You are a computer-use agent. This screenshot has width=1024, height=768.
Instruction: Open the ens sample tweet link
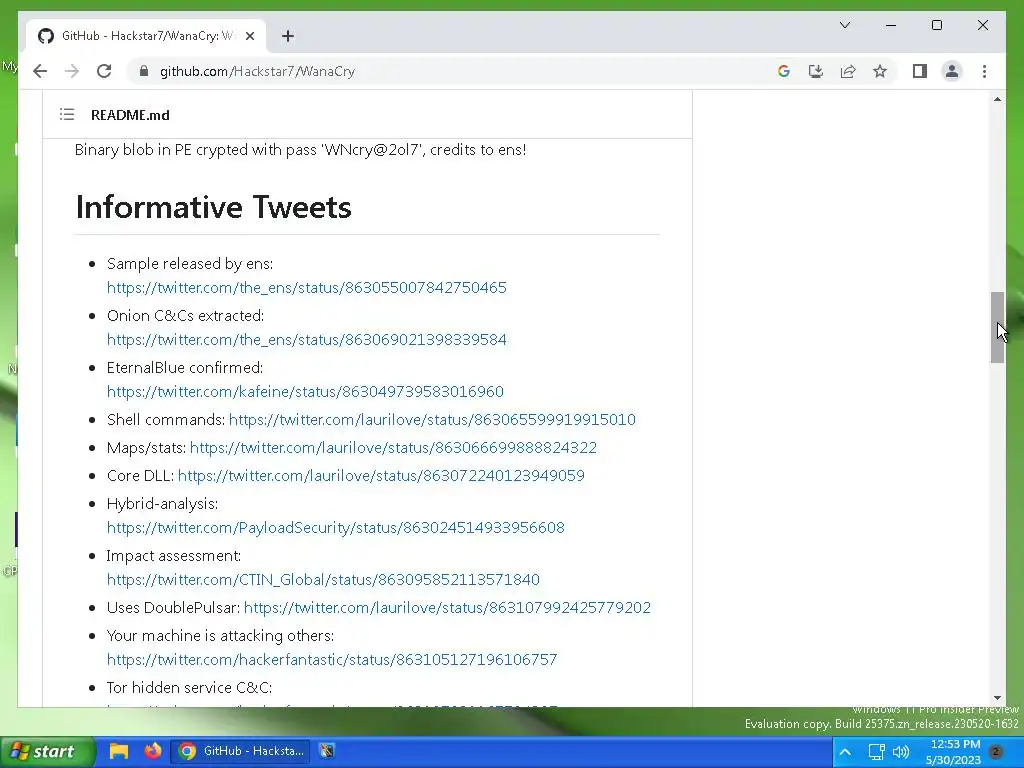click(x=306, y=287)
